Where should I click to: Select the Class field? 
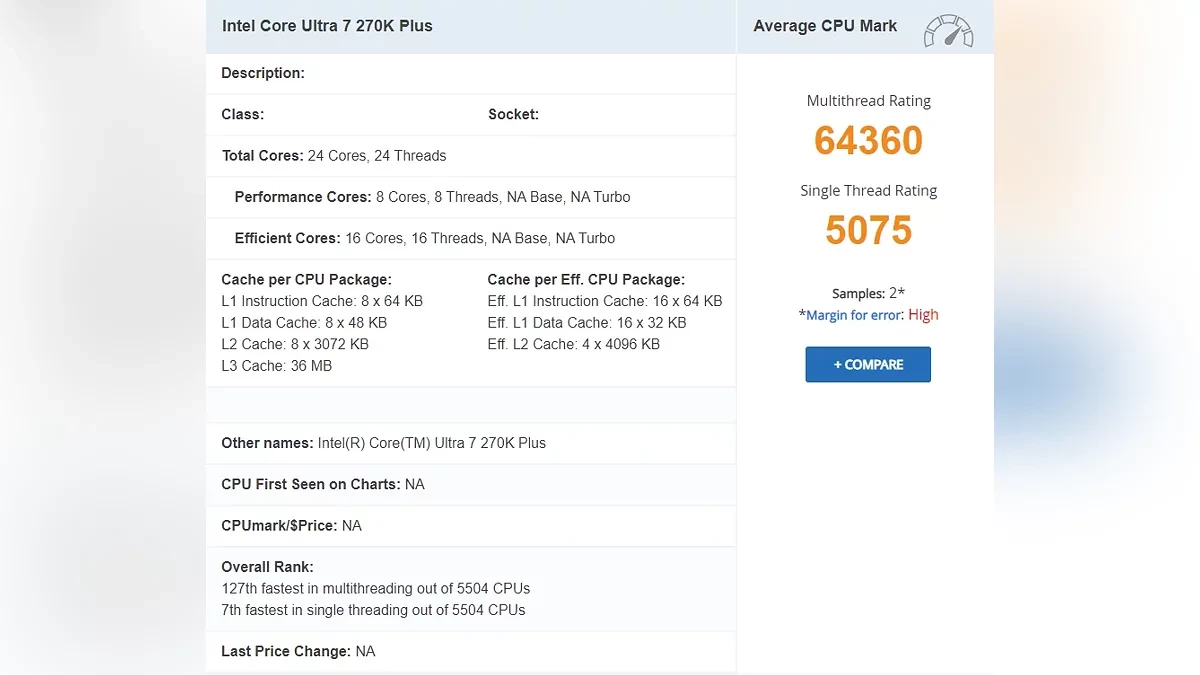click(242, 114)
